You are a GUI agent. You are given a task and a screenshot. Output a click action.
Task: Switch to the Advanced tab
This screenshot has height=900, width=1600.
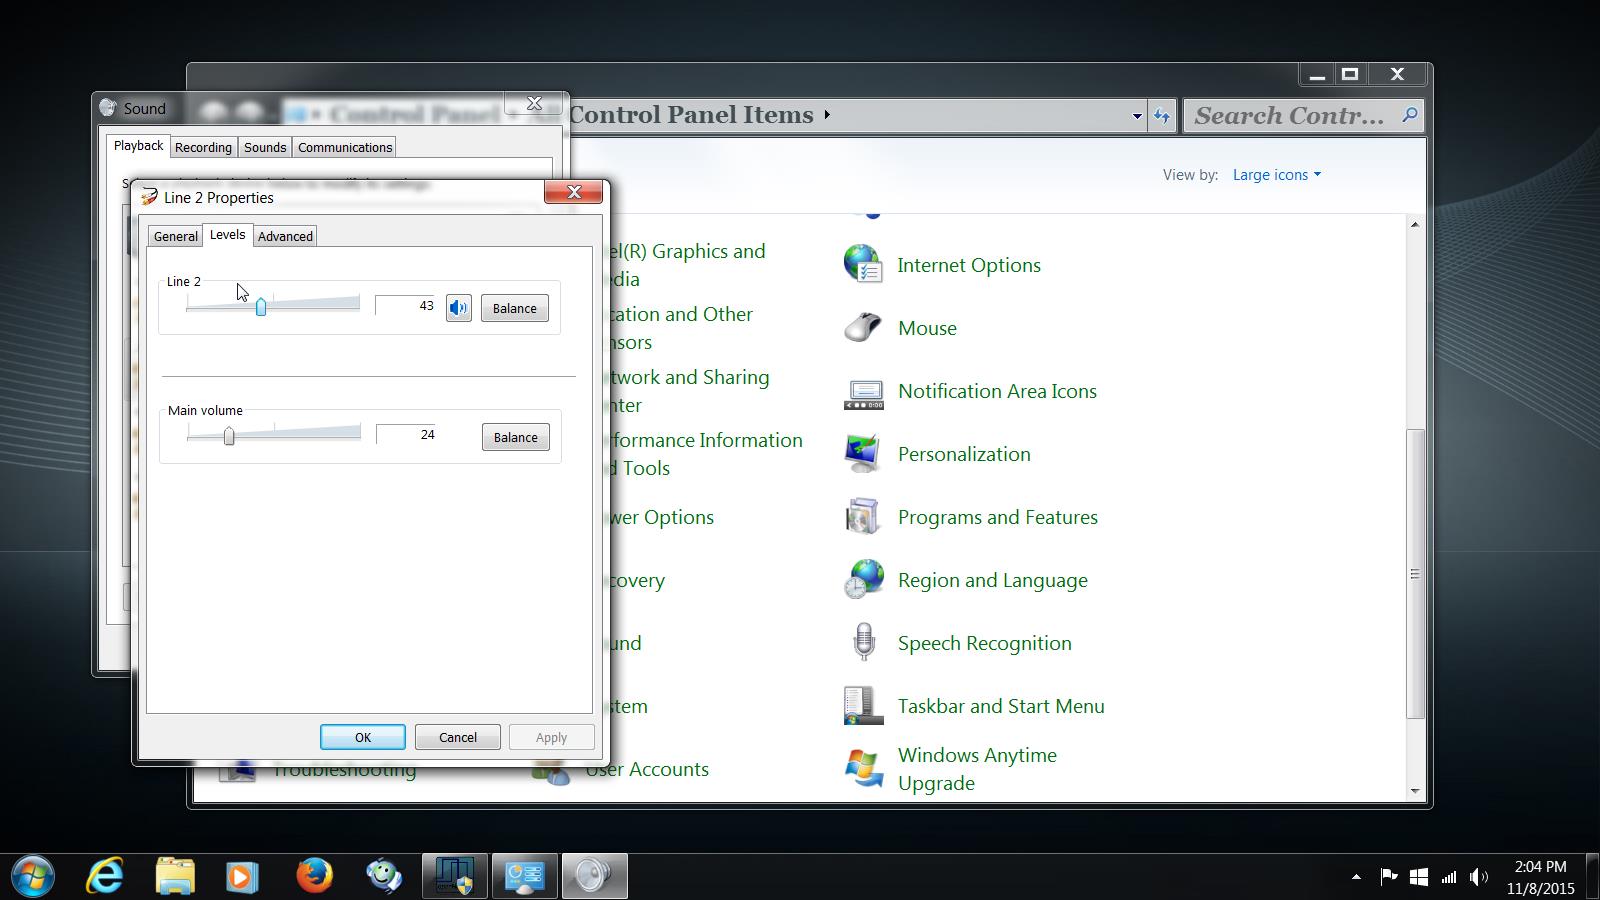285,236
